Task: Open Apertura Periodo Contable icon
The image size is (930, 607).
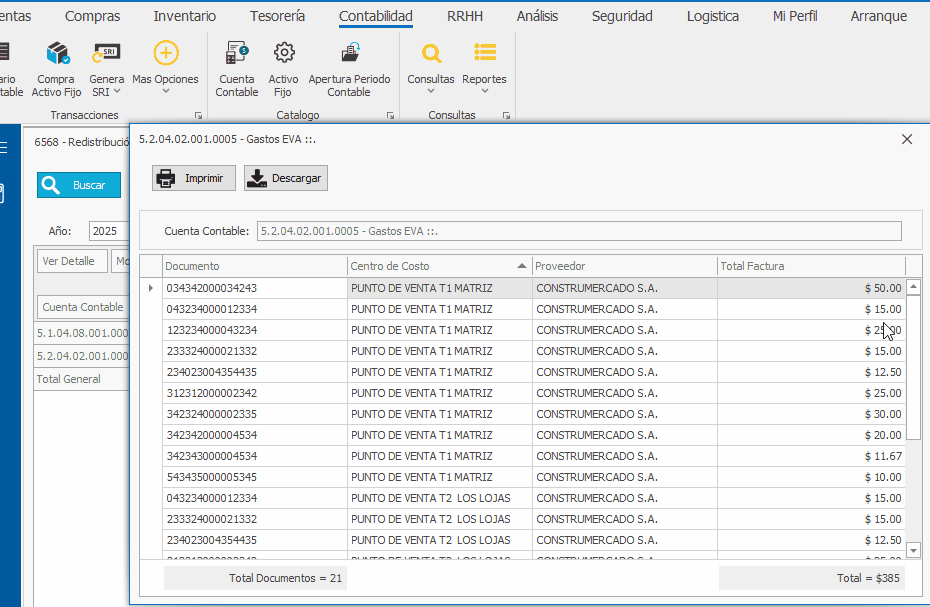Action: 350,53
